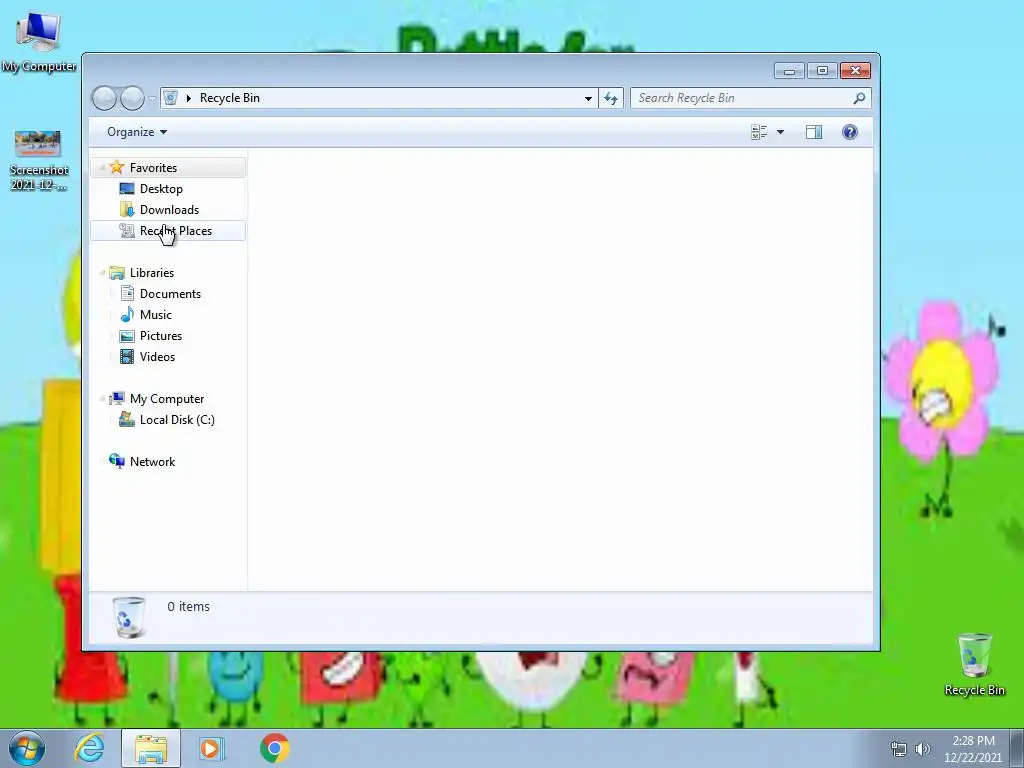
Task: Open Recent Places
Action: point(176,231)
